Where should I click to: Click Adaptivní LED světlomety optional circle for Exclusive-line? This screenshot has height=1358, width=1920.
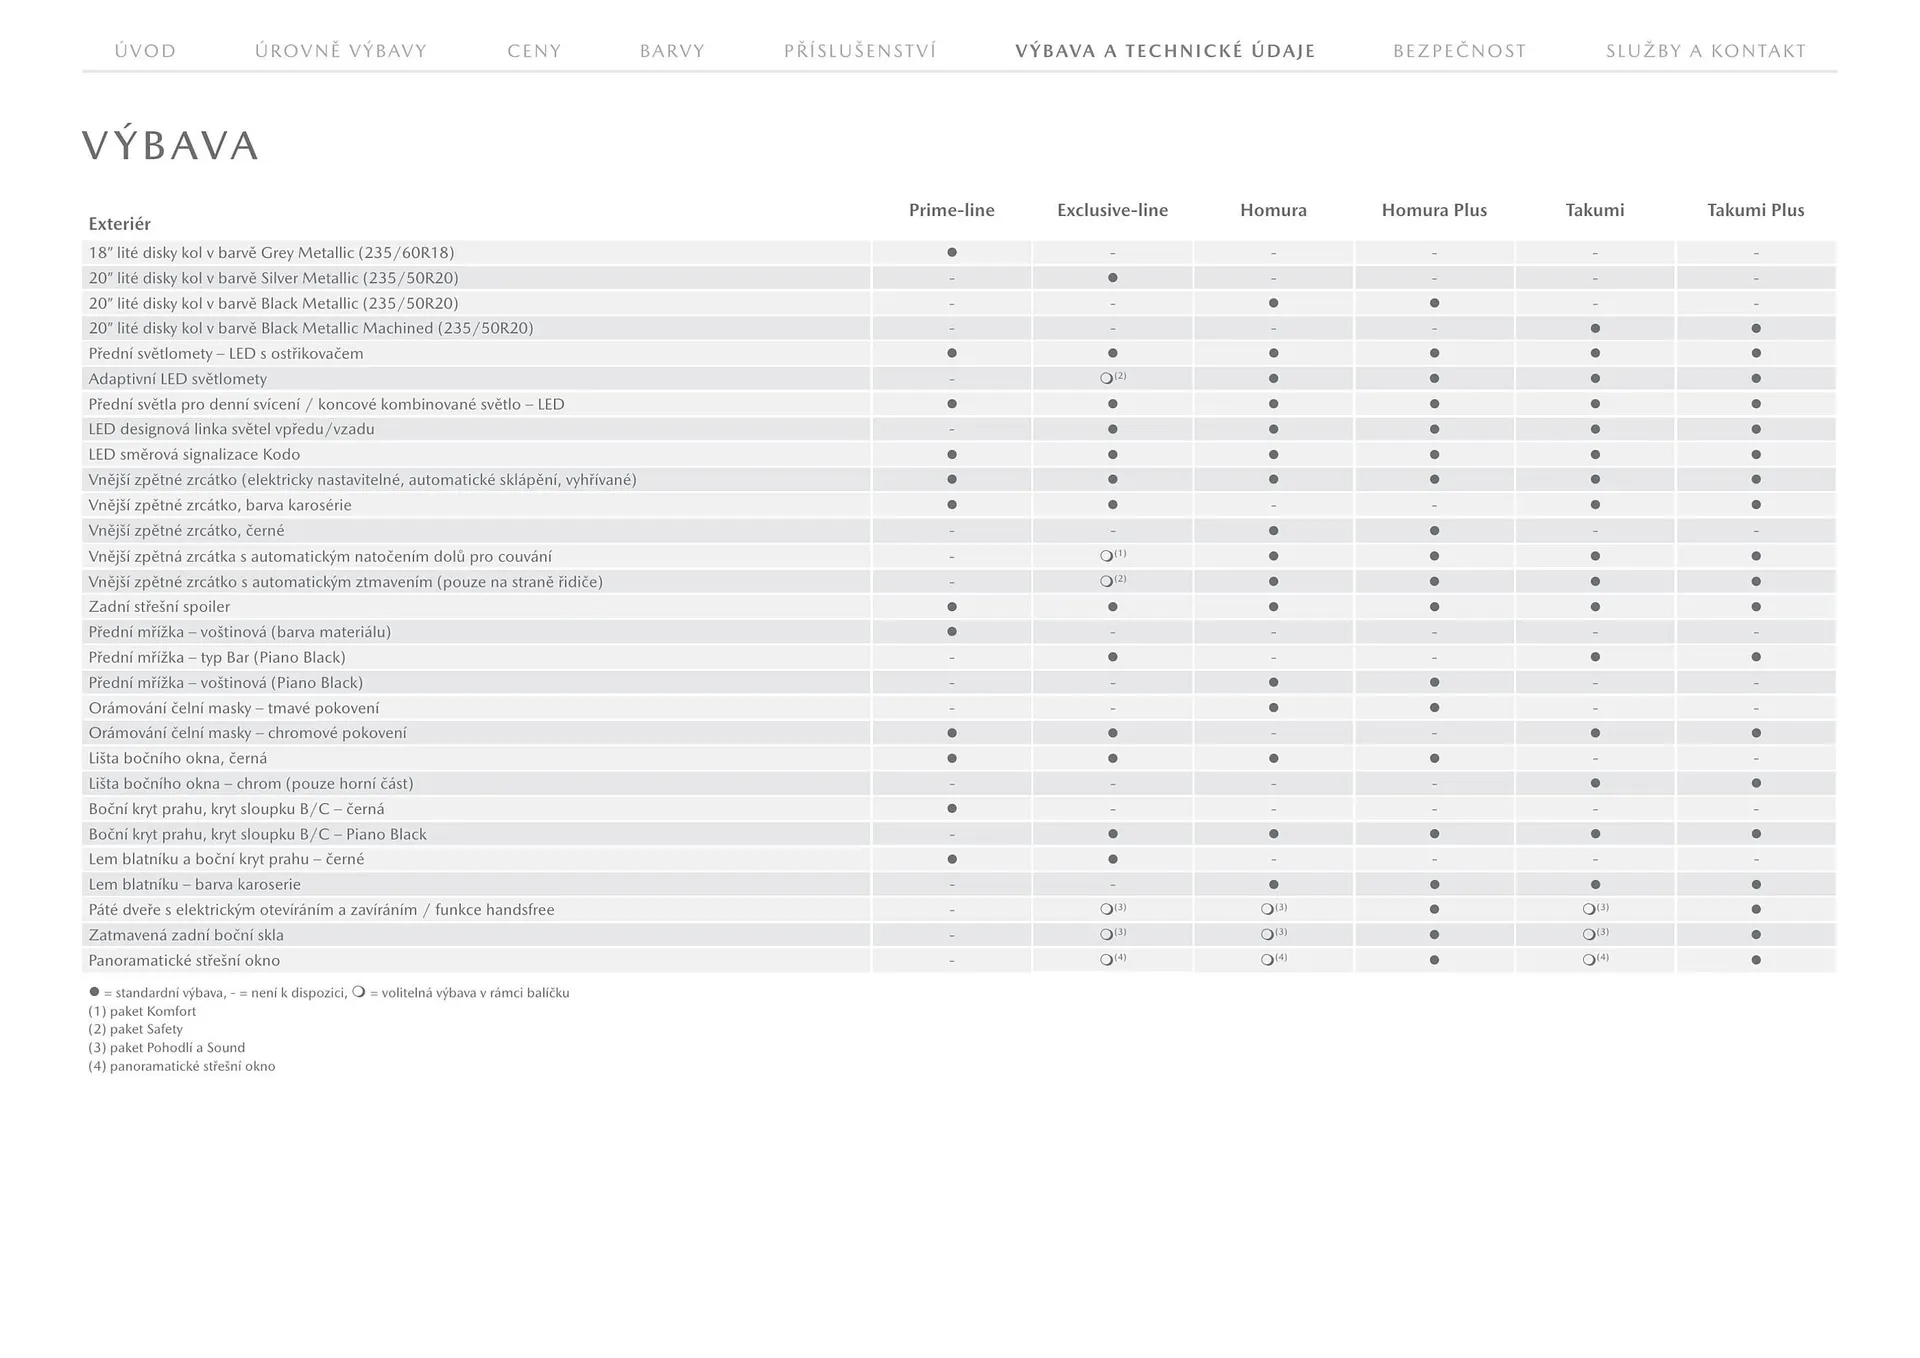click(1106, 379)
